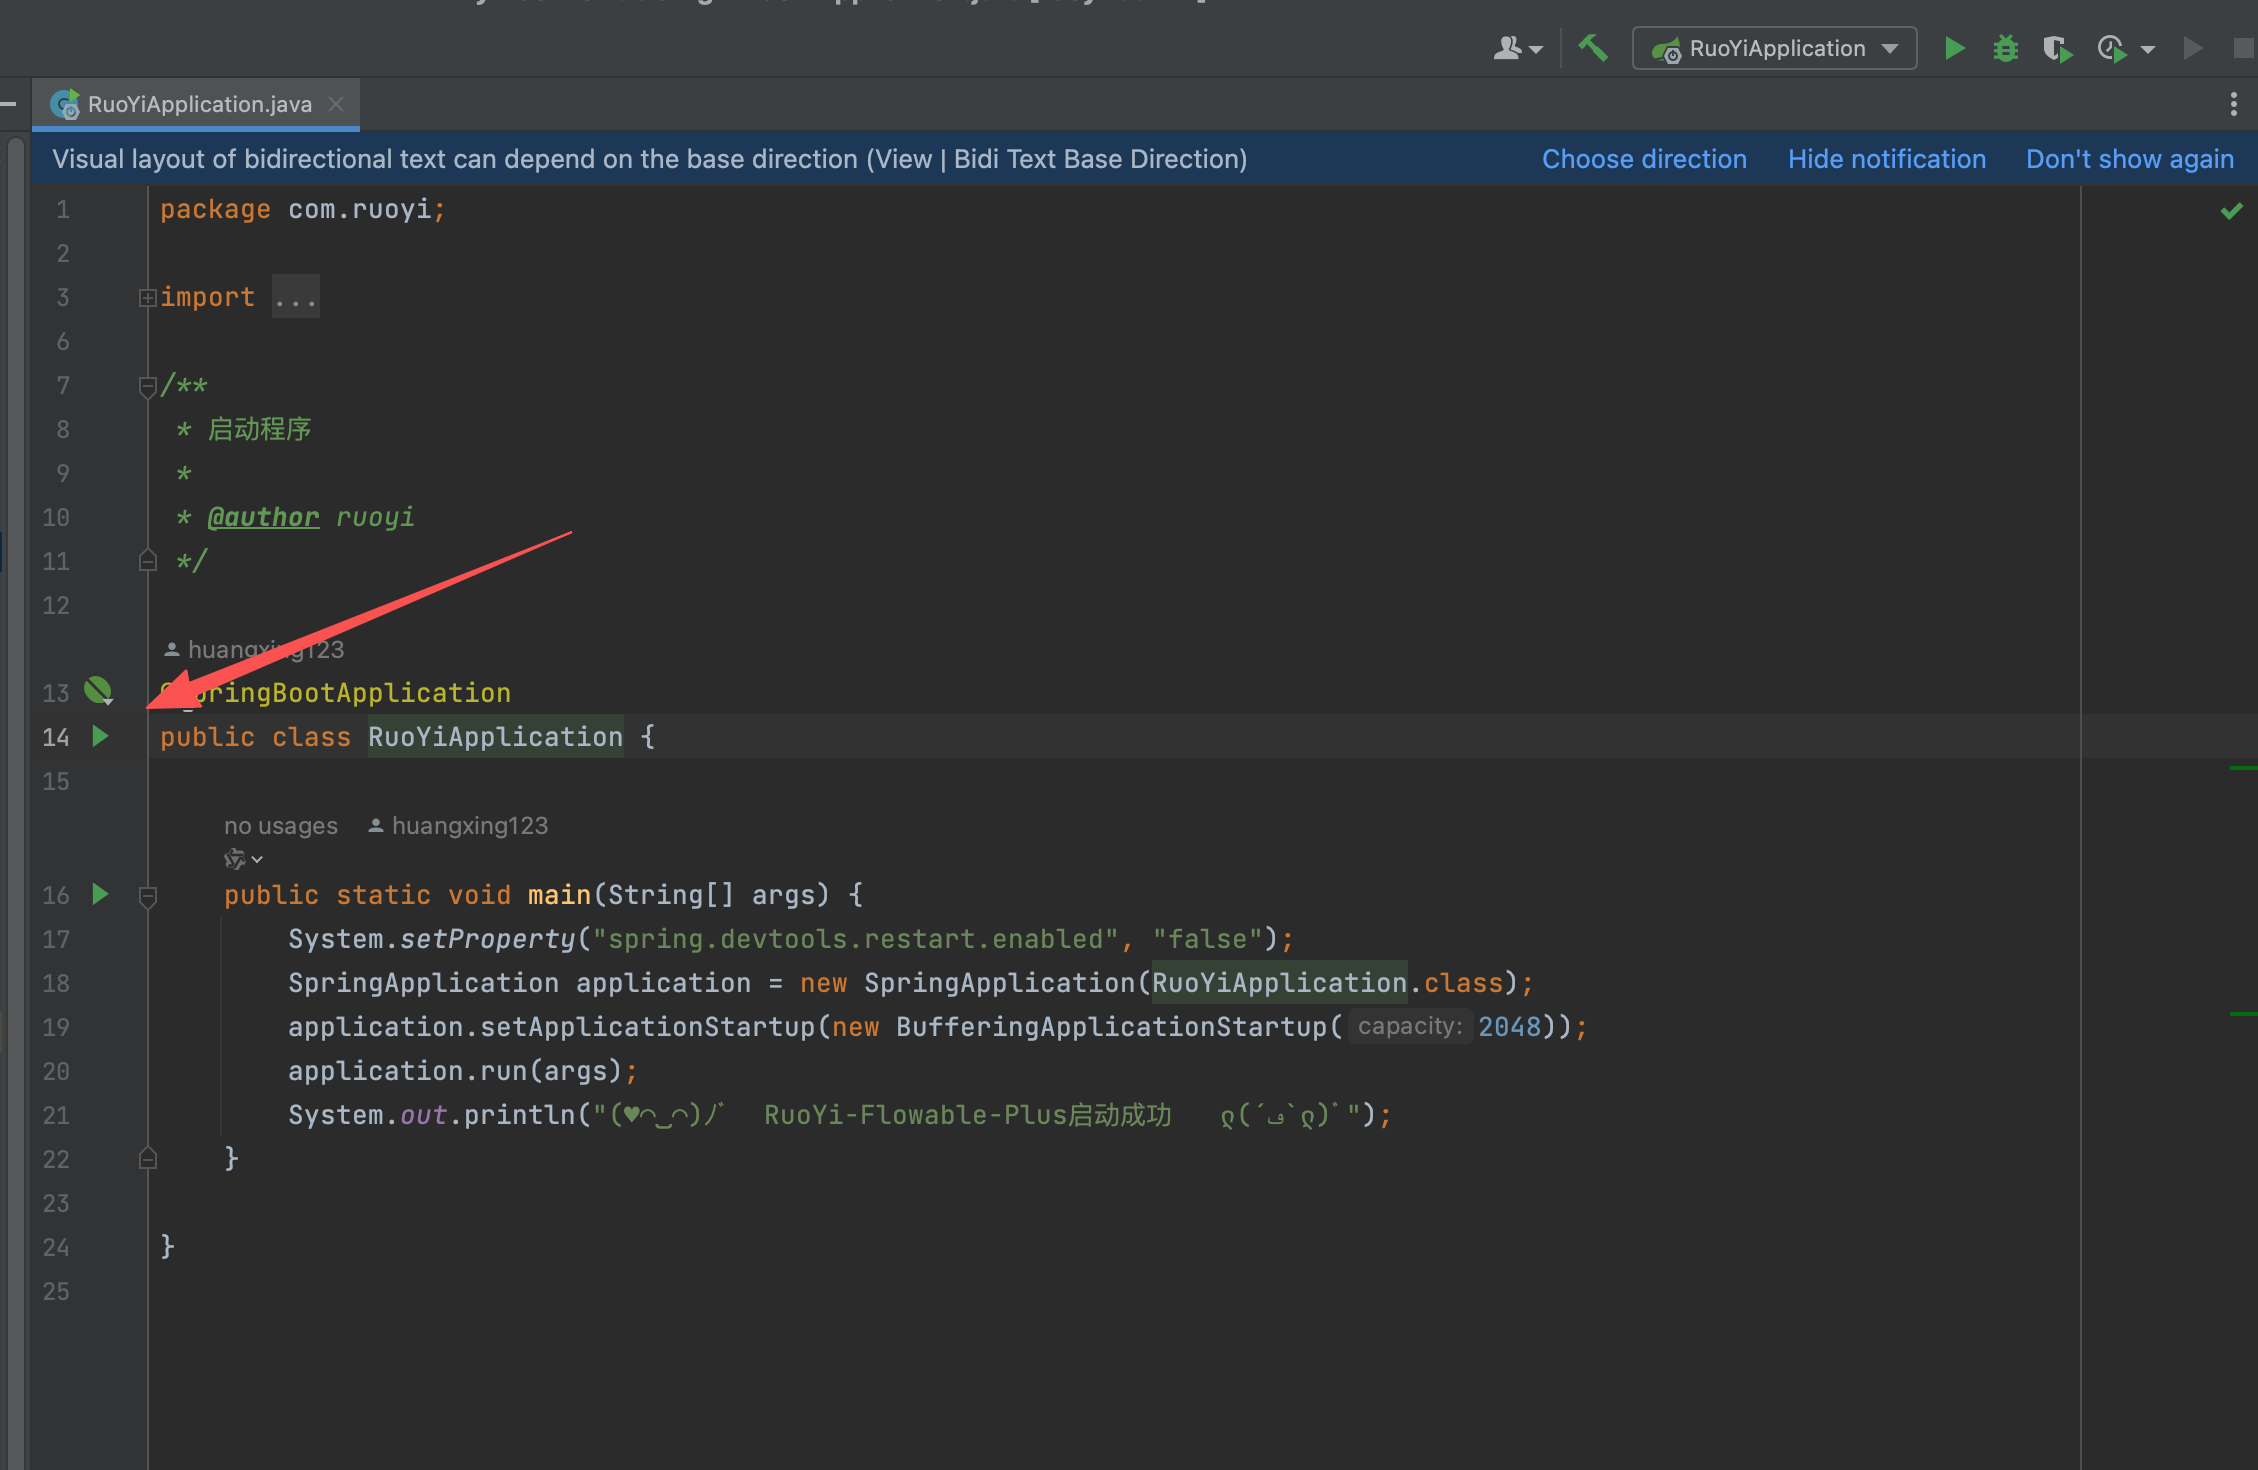
Task: Click Don't show again link
Action: [x=2129, y=159]
